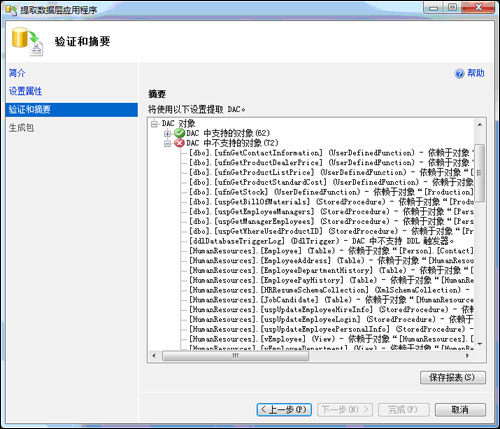Image resolution: width=500 pixels, height=429 pixels.
Task: Go to the 设置属性 wizard page
Action: coord(25,91)
